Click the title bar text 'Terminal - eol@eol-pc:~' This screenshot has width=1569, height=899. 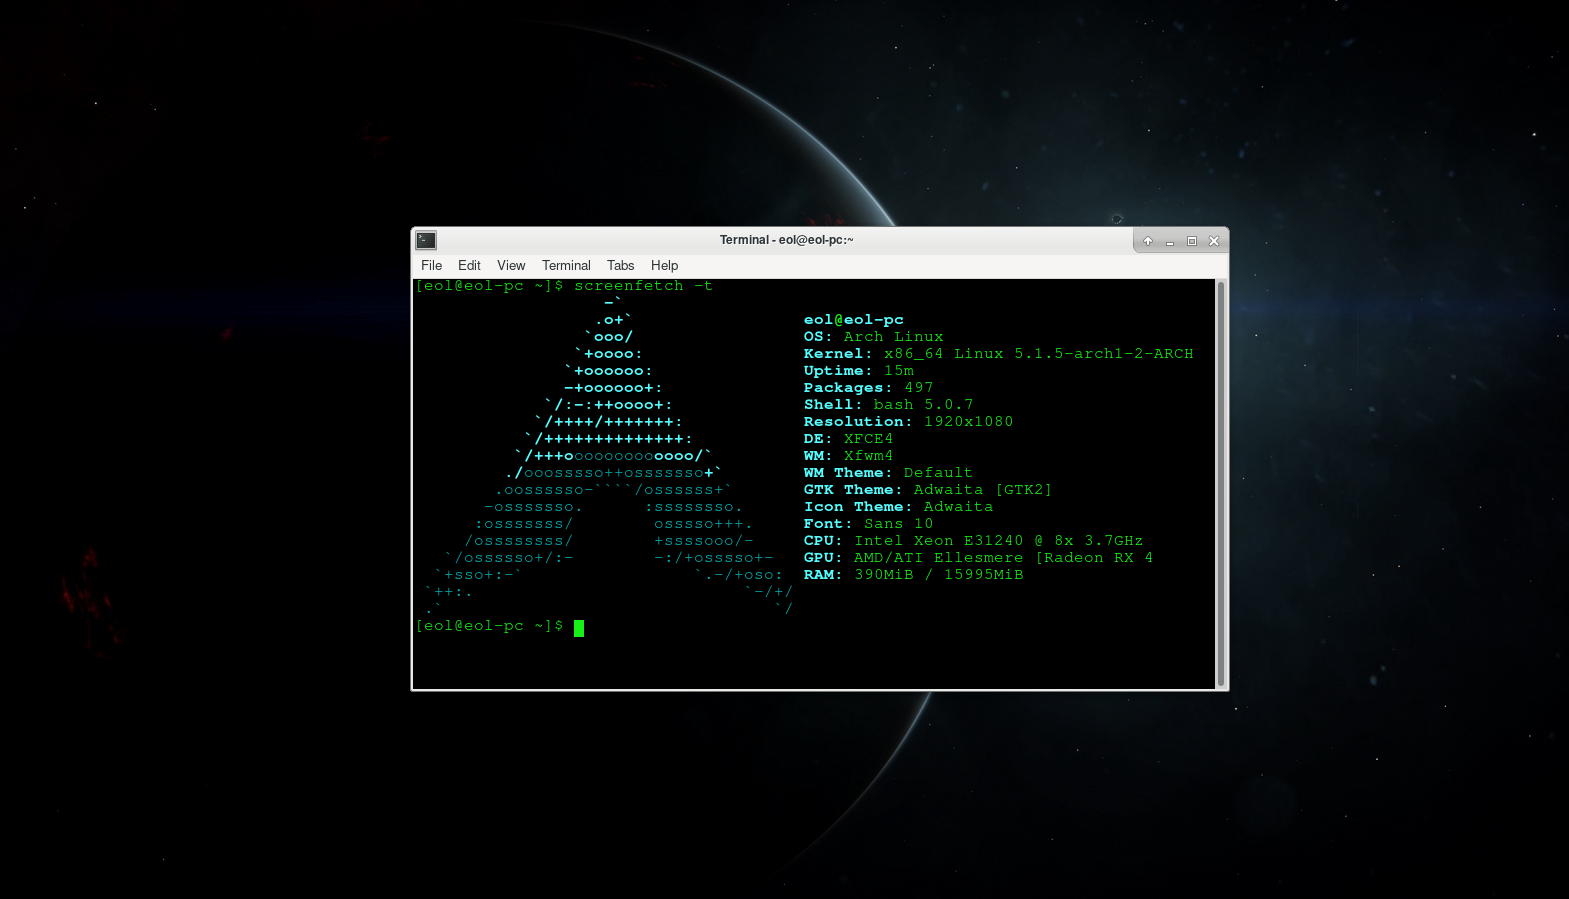coord(786,240)
